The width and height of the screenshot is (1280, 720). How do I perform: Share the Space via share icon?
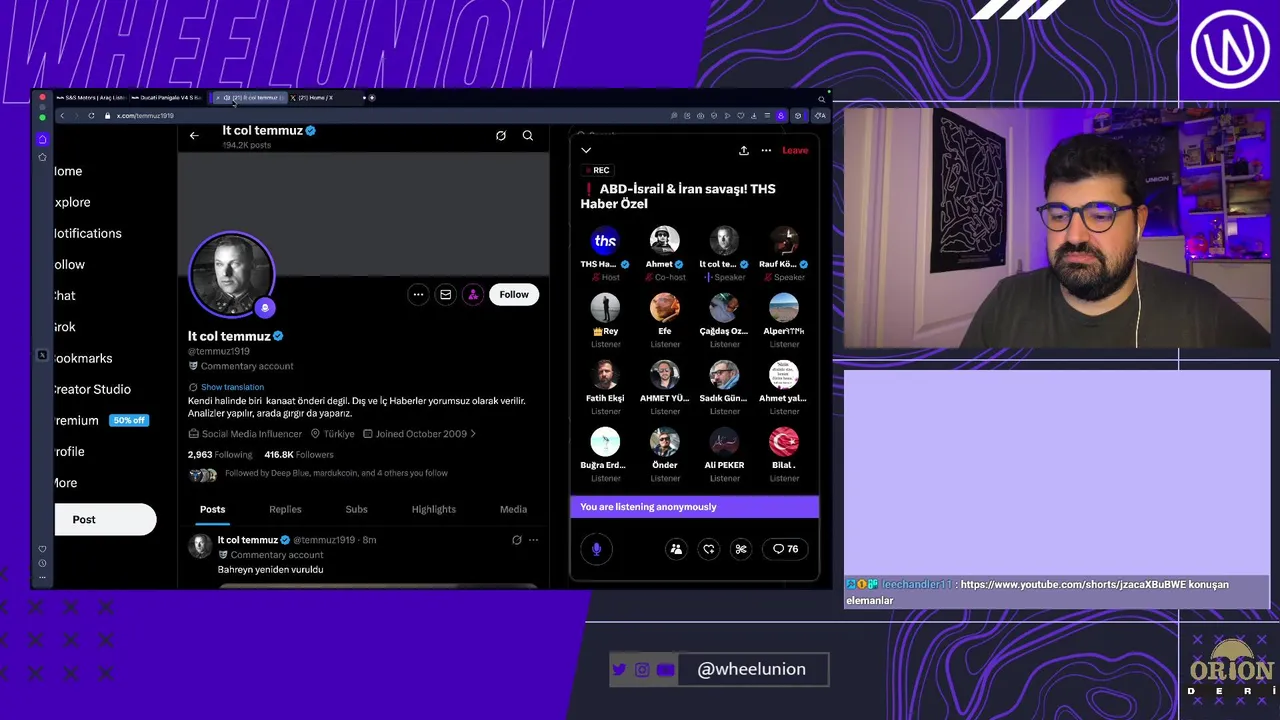(744, 150)
